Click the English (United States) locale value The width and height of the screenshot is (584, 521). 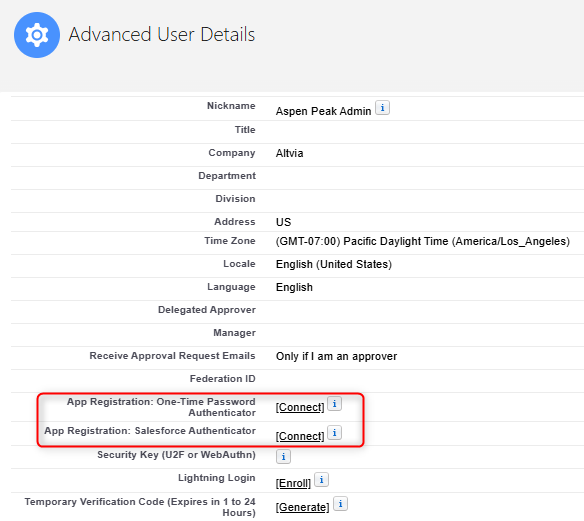coord(334,264)
